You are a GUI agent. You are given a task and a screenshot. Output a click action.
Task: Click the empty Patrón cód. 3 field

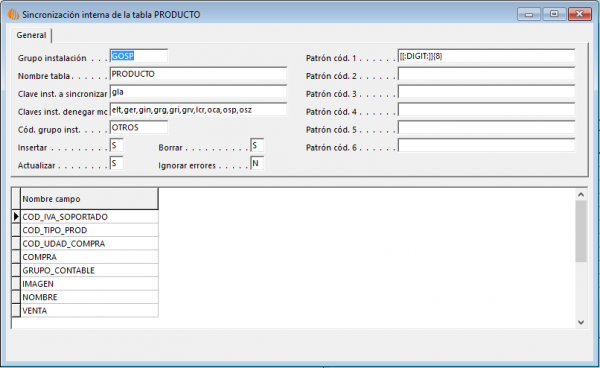click(486, 92)
